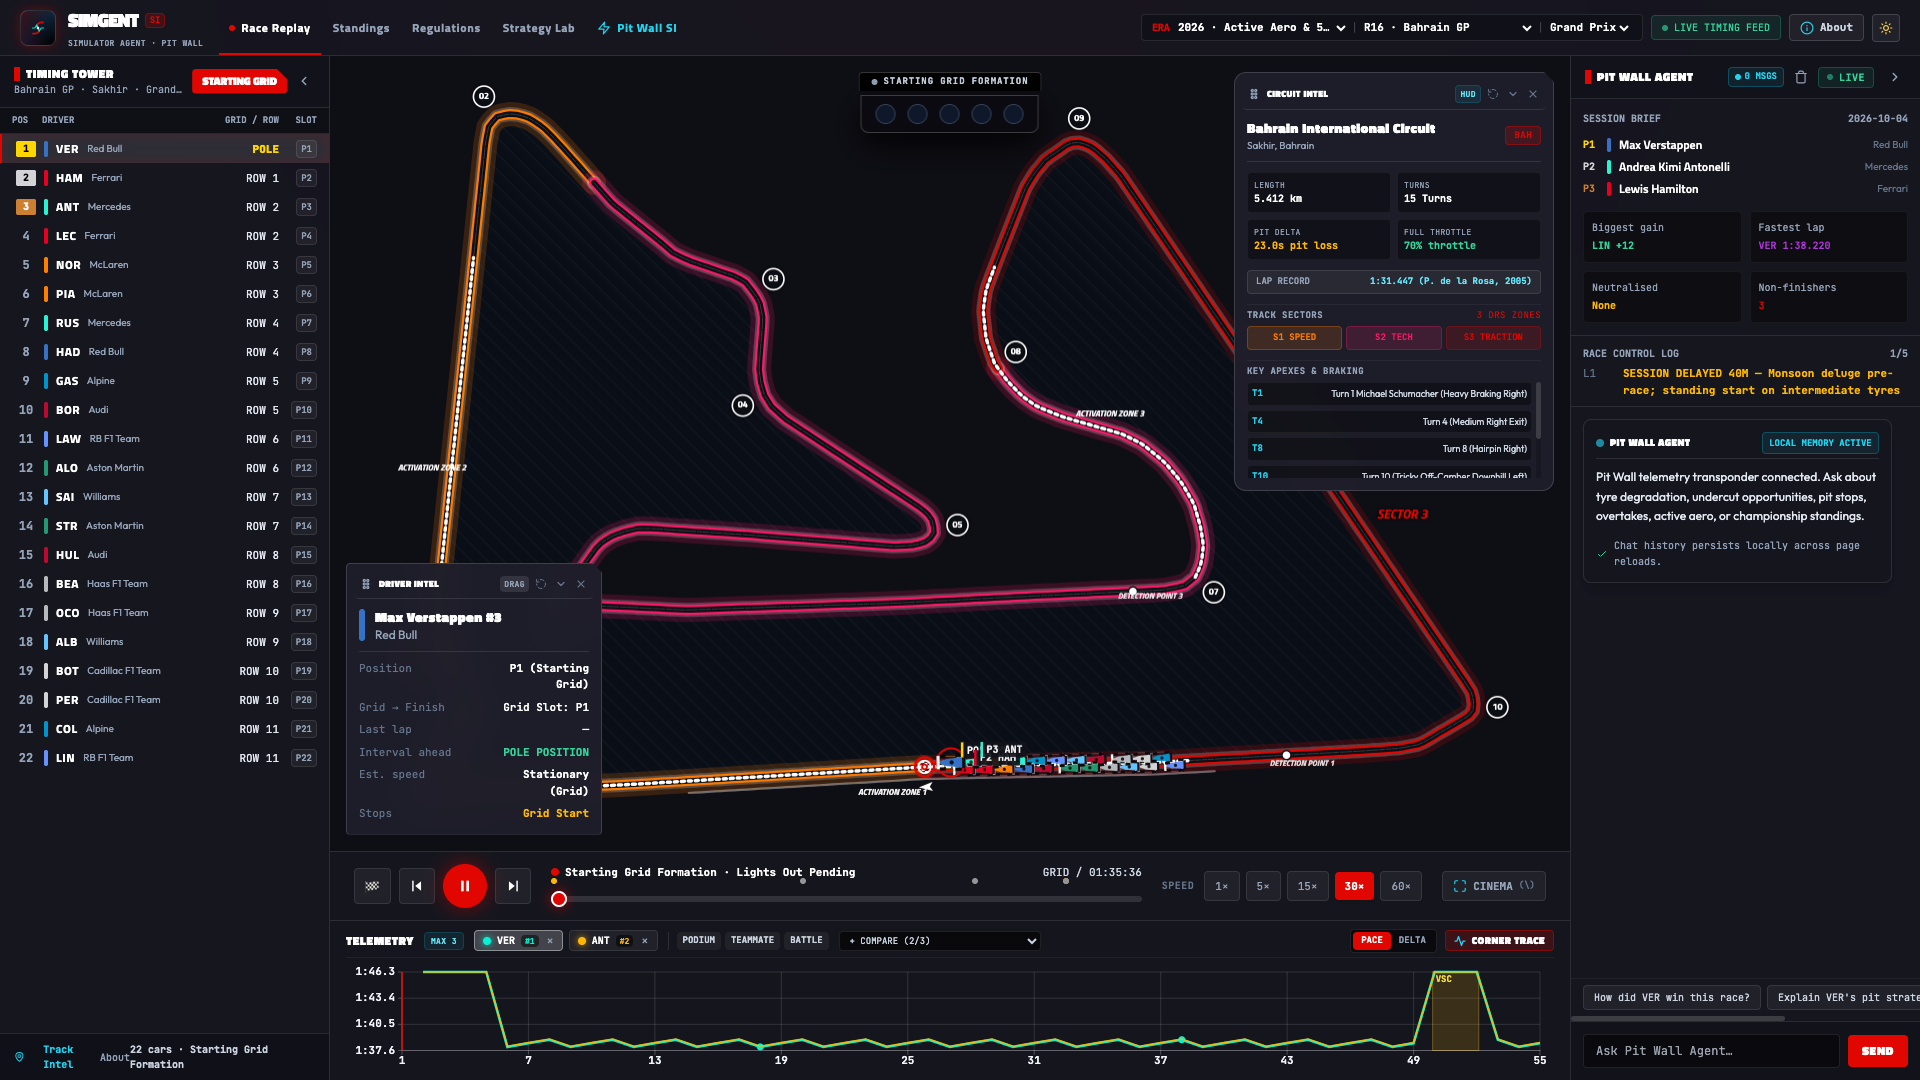Collapse the Timing Tower panel arrow
The image size is (1920, 1080).
[305, 81]
